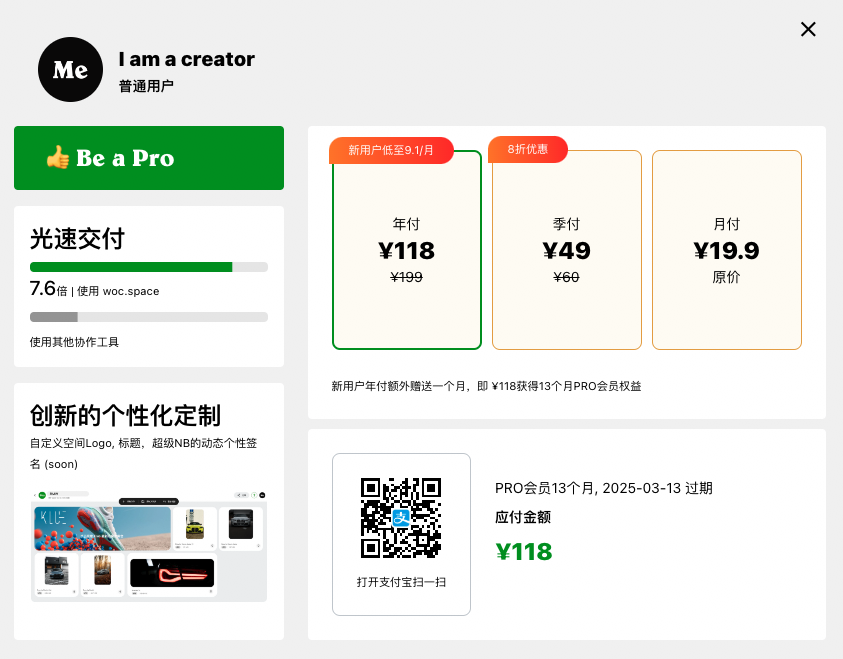Click the 打开支付宝扫一扫 caption
This screenshot has width=843, height=659.
401,582
